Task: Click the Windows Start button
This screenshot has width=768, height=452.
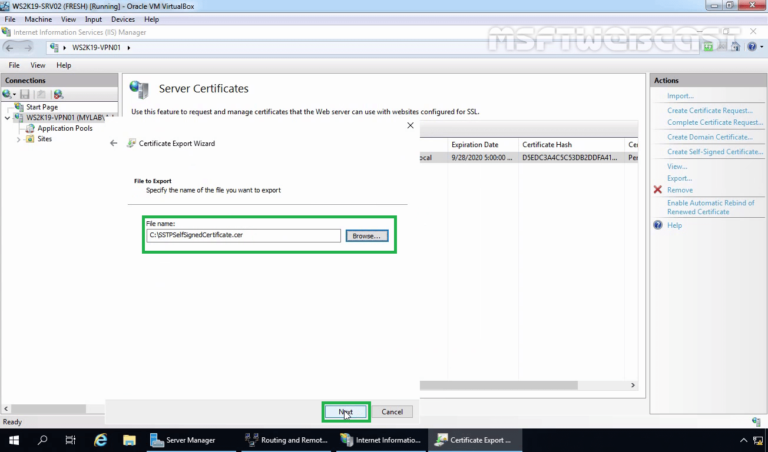Action: 14,440
